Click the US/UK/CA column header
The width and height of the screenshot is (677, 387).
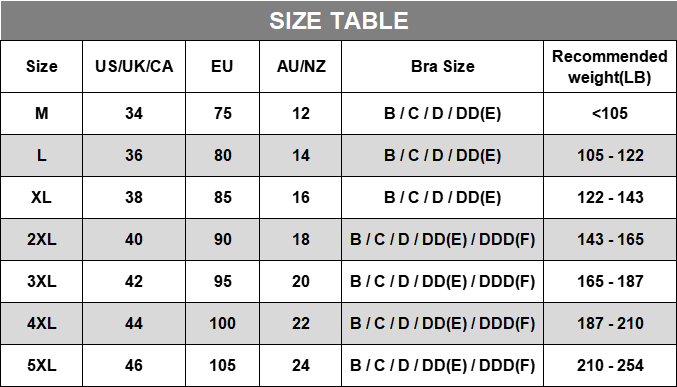point(134,67)
